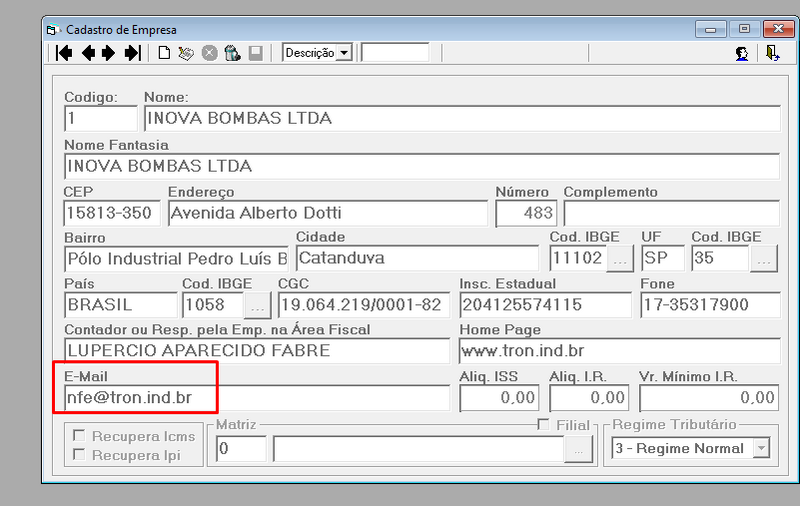Maximize the Cadastro de Empresa window
The image size is (800, 506).
tap(744, 29)
